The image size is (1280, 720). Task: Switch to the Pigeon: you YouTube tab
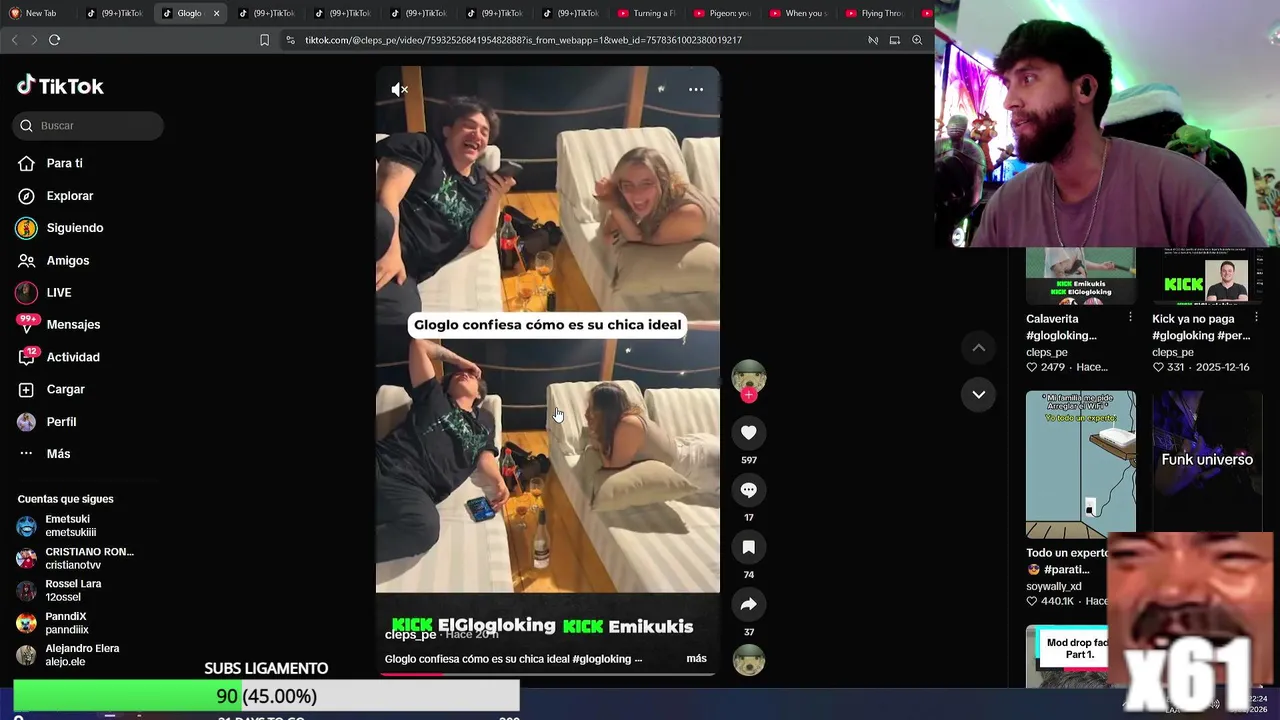point(723,13)
